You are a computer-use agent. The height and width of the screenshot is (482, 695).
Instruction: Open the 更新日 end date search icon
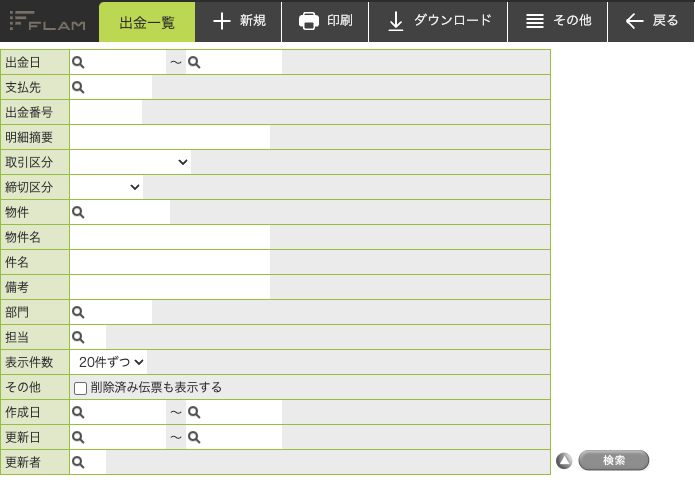pos(194,438)
